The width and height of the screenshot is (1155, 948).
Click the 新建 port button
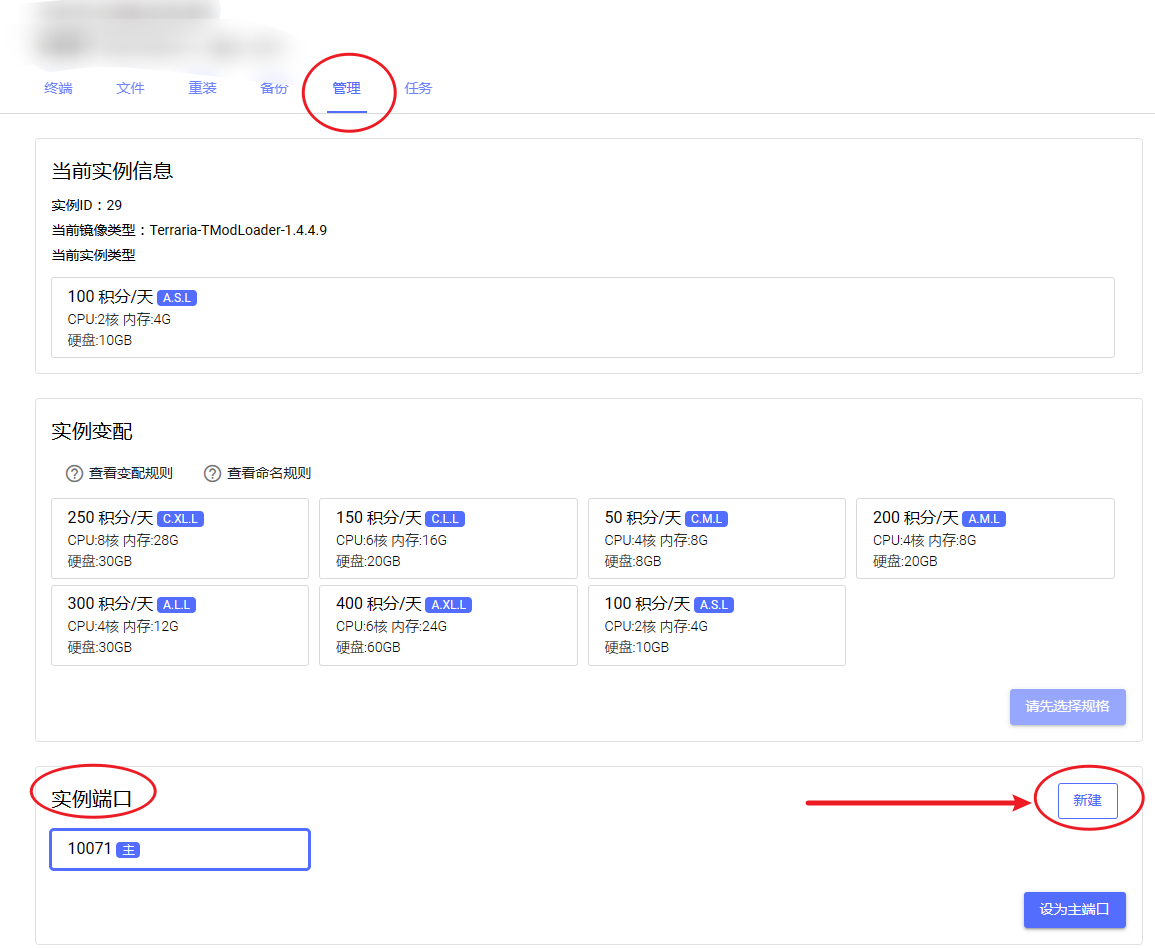tap(1087, 801)
